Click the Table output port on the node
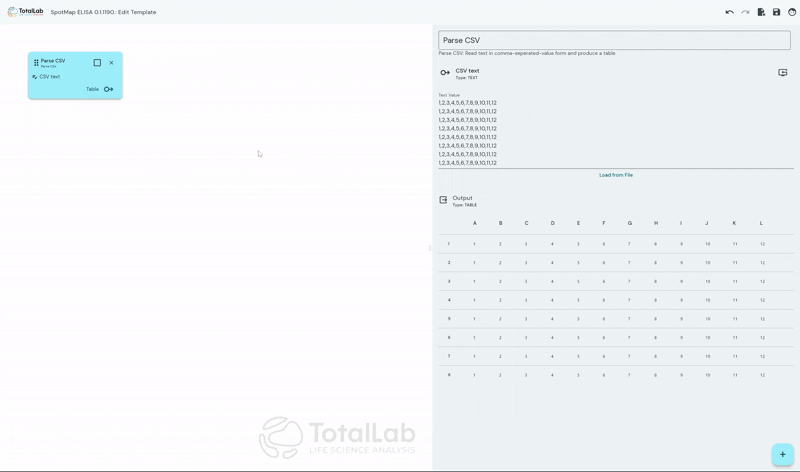 click(x=109, y=89)
